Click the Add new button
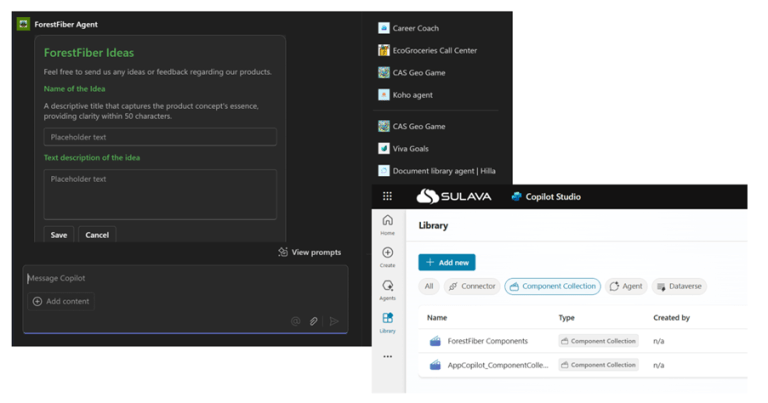768x403 pixels. pyautogui.click(x=446, y=262)
